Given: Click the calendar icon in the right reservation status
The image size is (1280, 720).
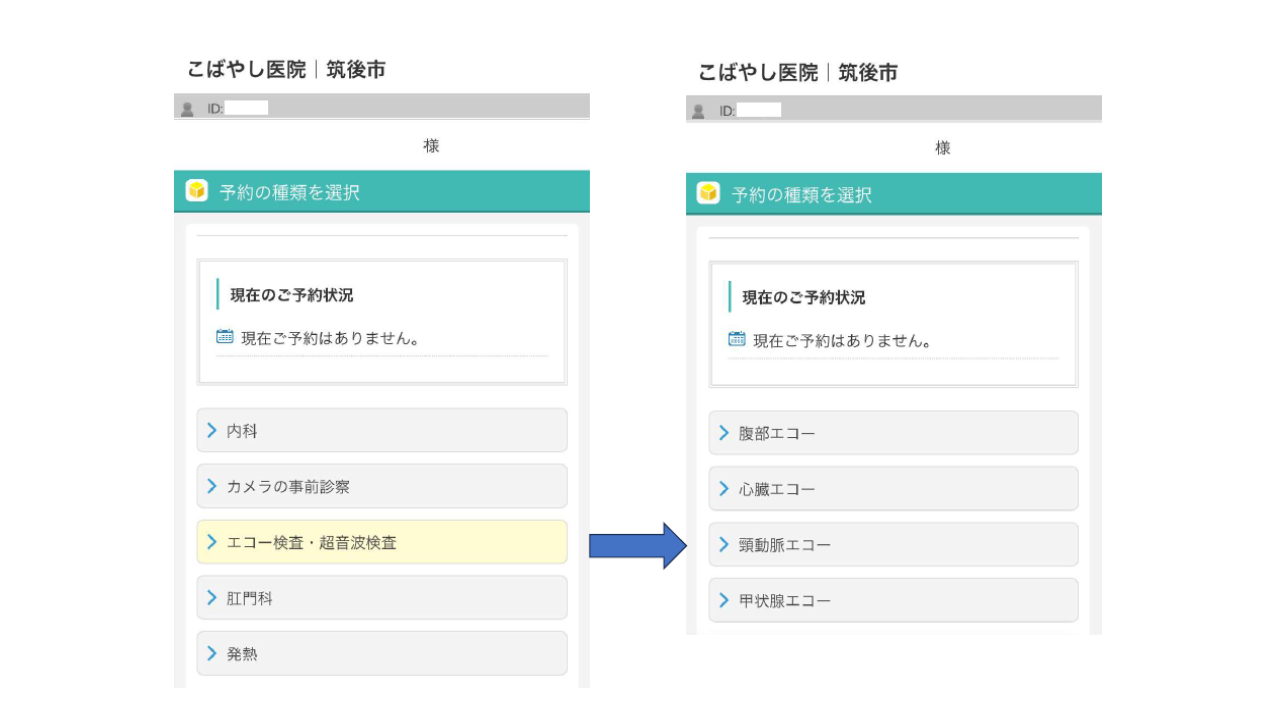Looking at the screenshot, I should 737,340.
